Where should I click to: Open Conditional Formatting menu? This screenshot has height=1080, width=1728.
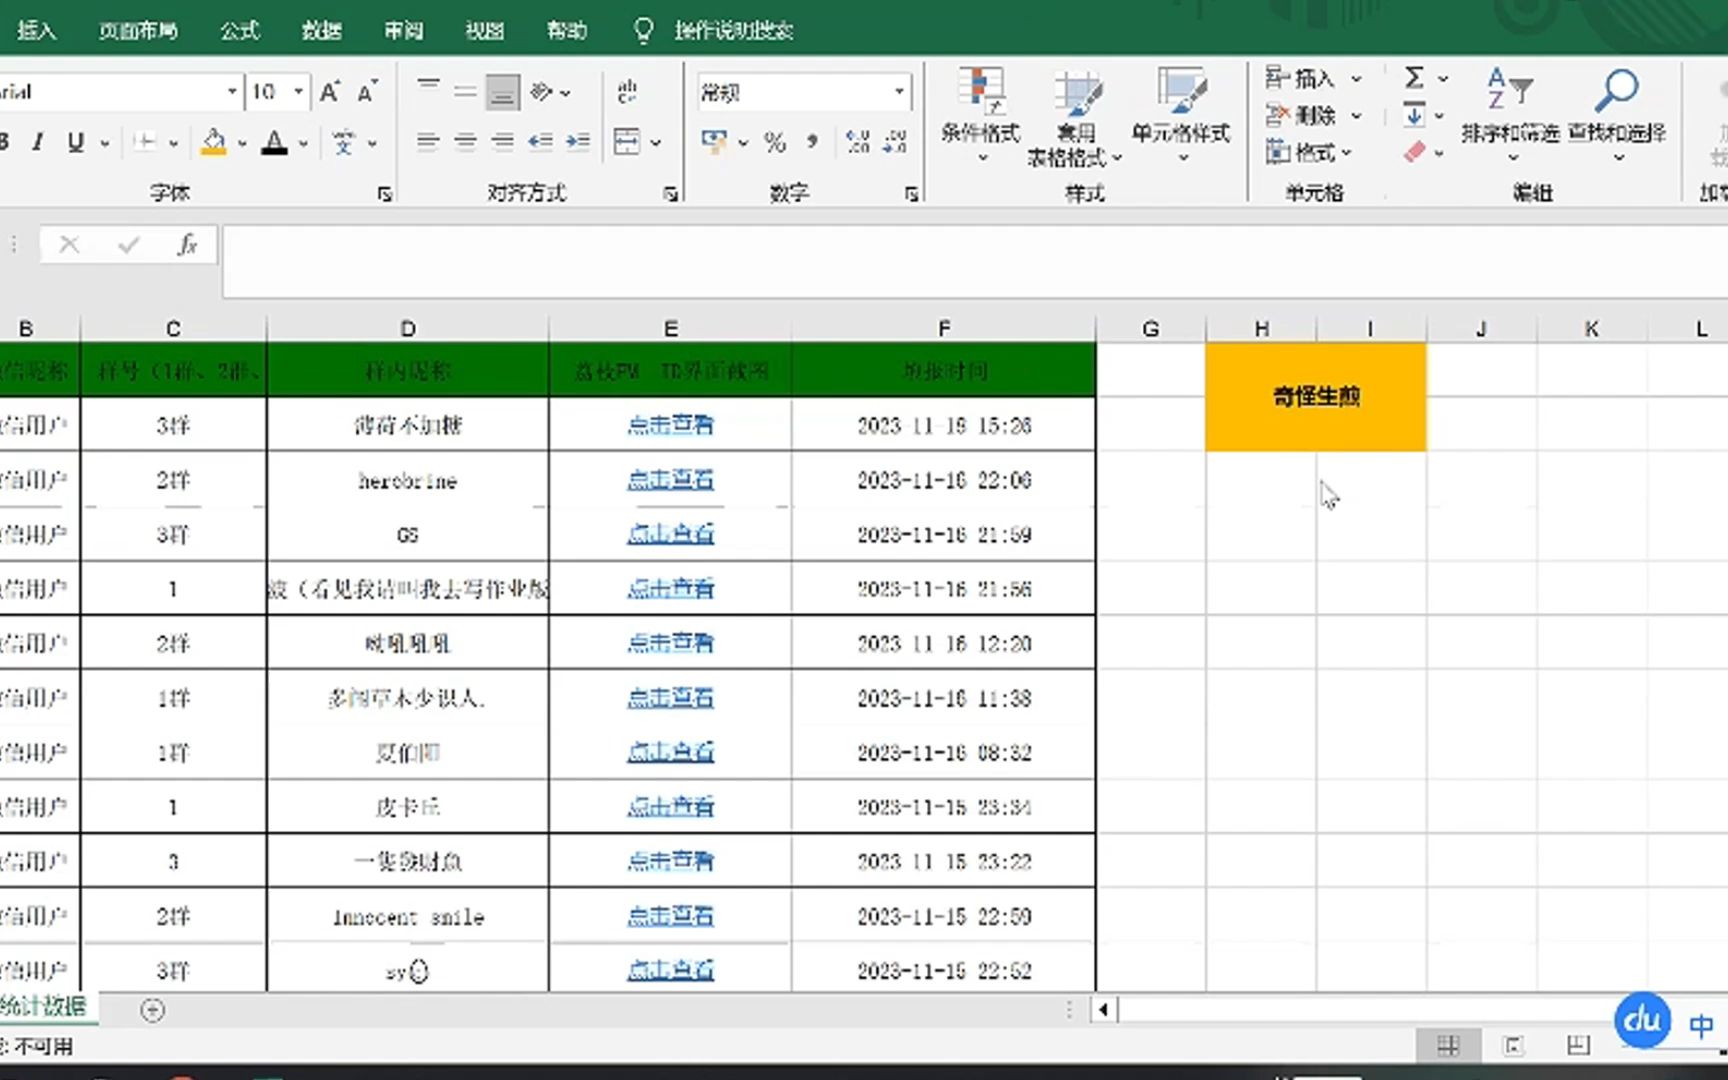pos(980,116)
